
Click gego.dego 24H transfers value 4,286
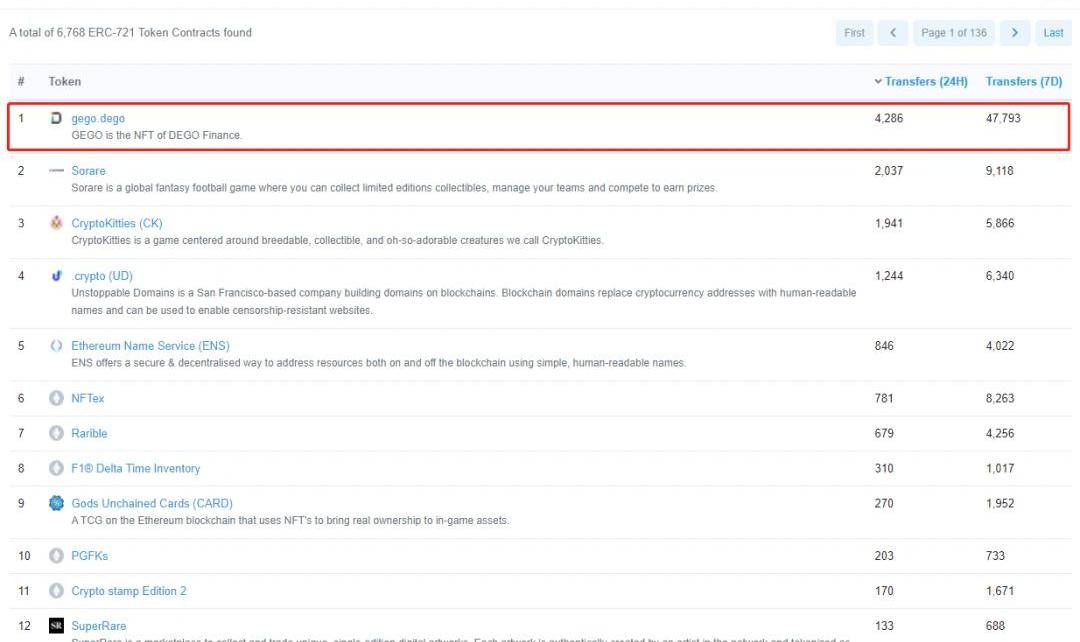[889, 118]
